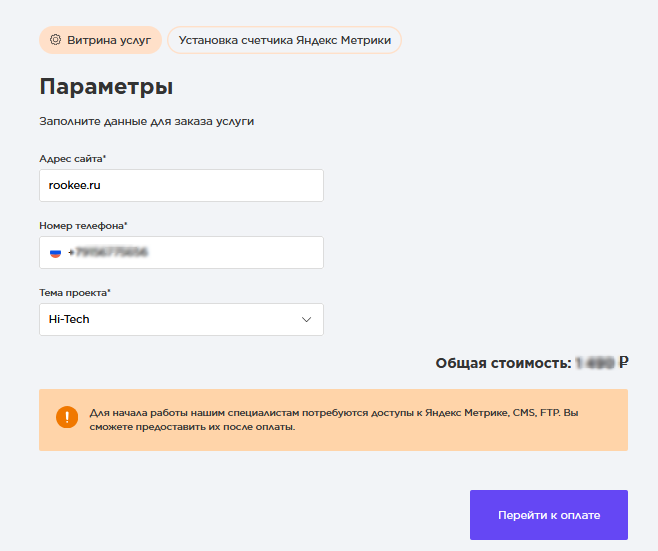Click the Тема проекта field label
The height and width of the screenshot is (551, 658).
(75, 292)
